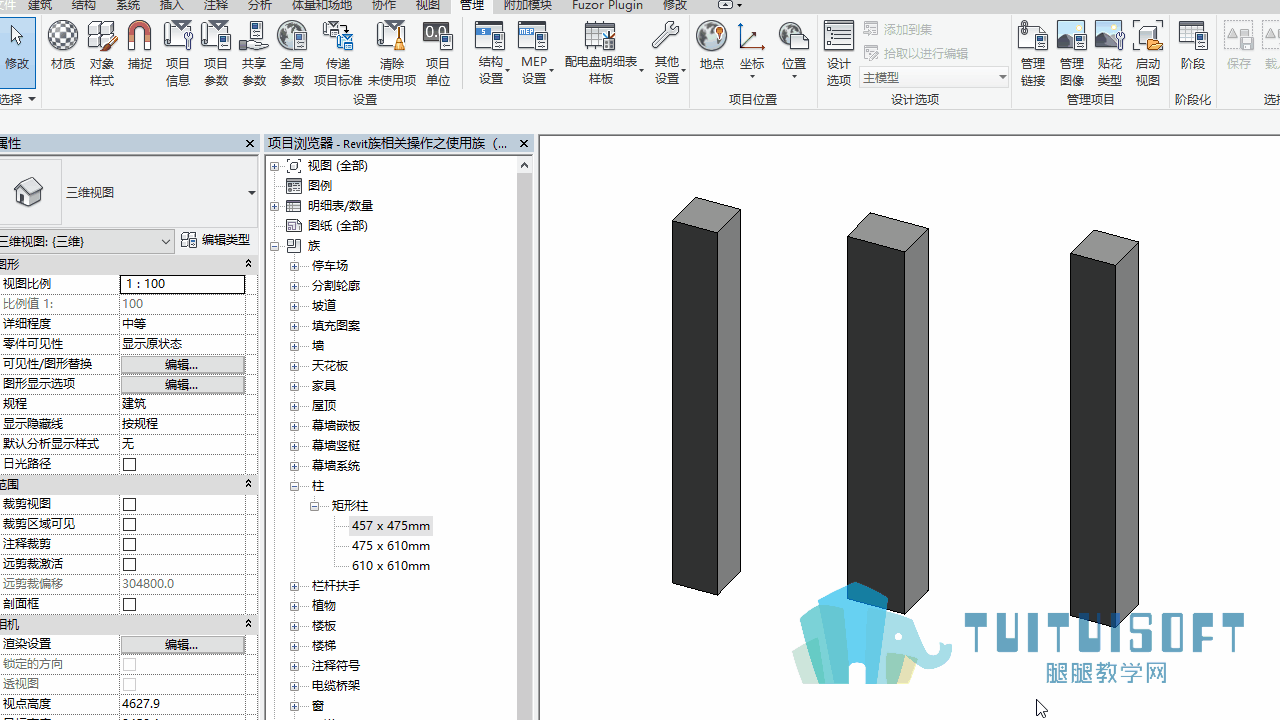Switch to the 附加模块 ribbon tab
The height and width of the screenshot is (720, 1280).
pyautogui.click(x=530, y=6)
